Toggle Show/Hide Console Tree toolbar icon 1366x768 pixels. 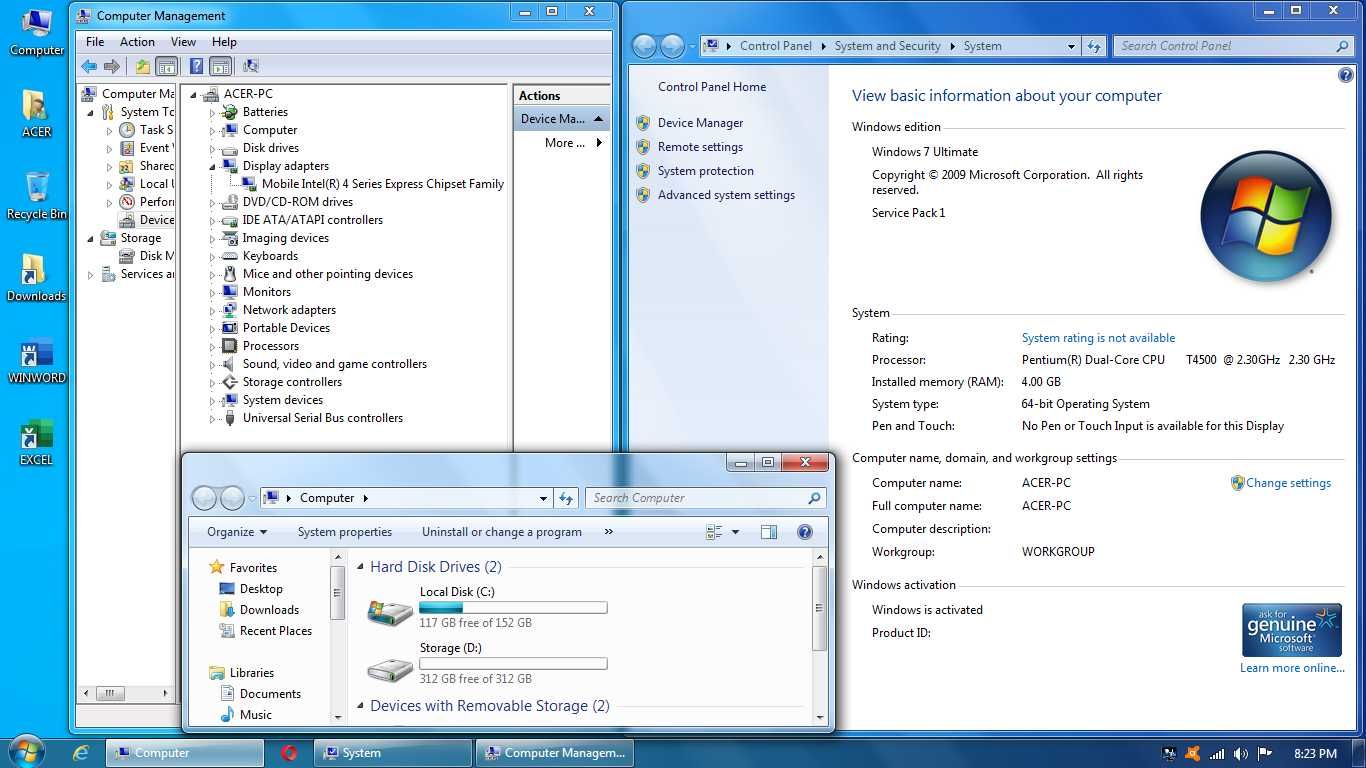point(167,66)
